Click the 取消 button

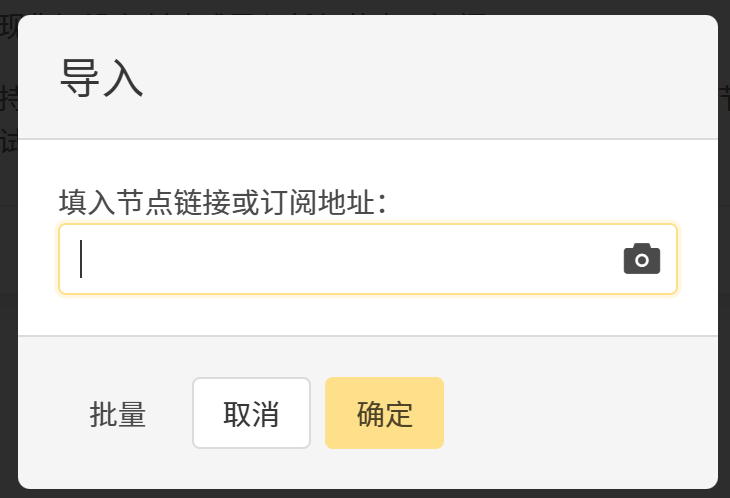[251, 413]
